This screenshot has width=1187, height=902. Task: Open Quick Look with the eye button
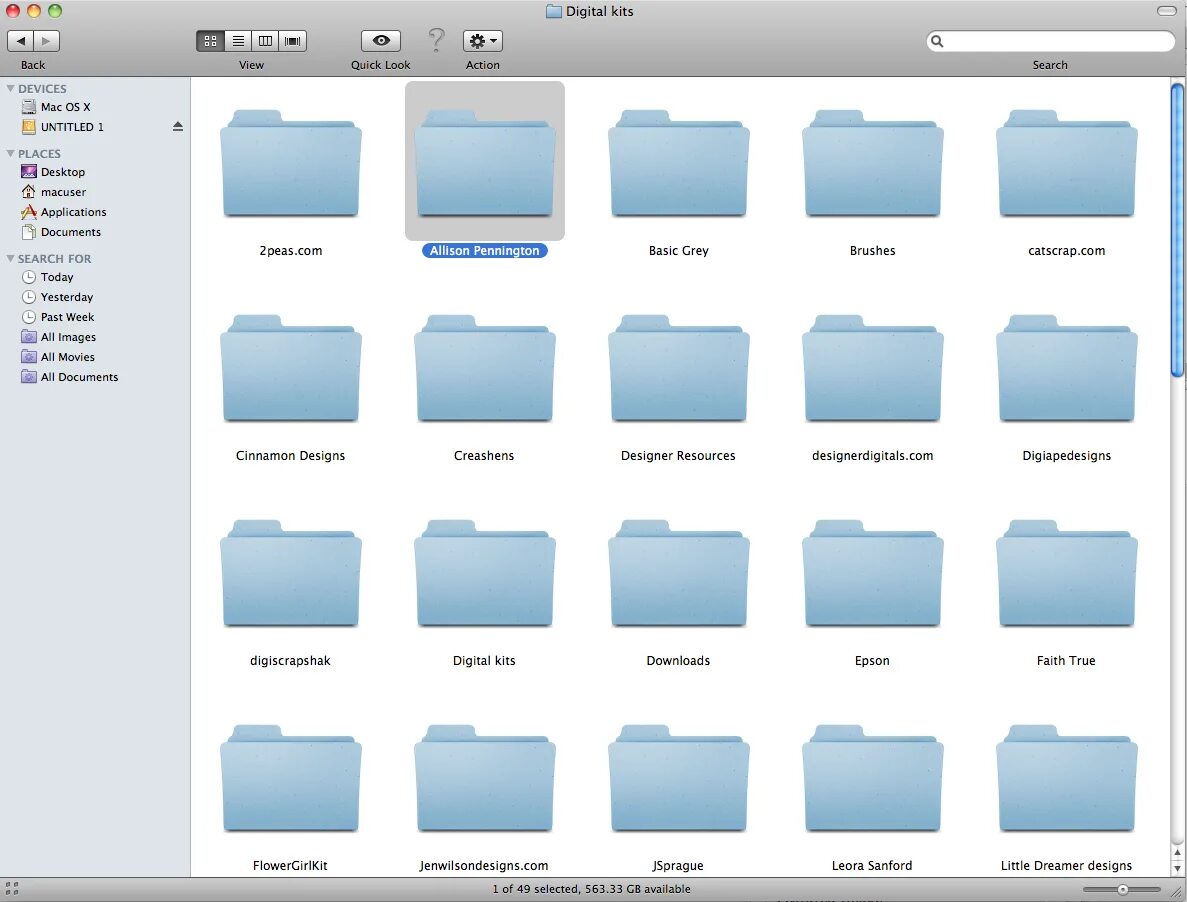pyautogui.click(x=381, y=41)
